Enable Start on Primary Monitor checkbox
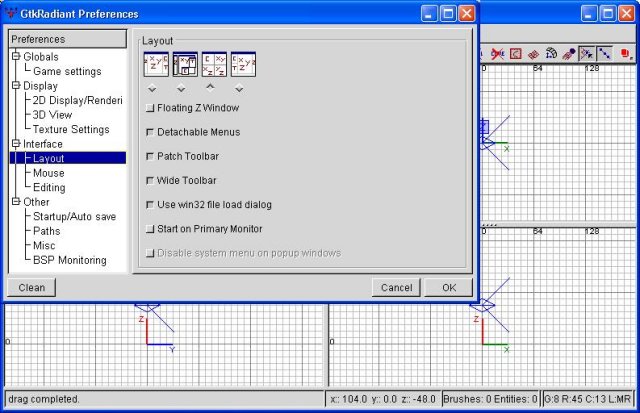The image size is (640, 413). (150, 229)
